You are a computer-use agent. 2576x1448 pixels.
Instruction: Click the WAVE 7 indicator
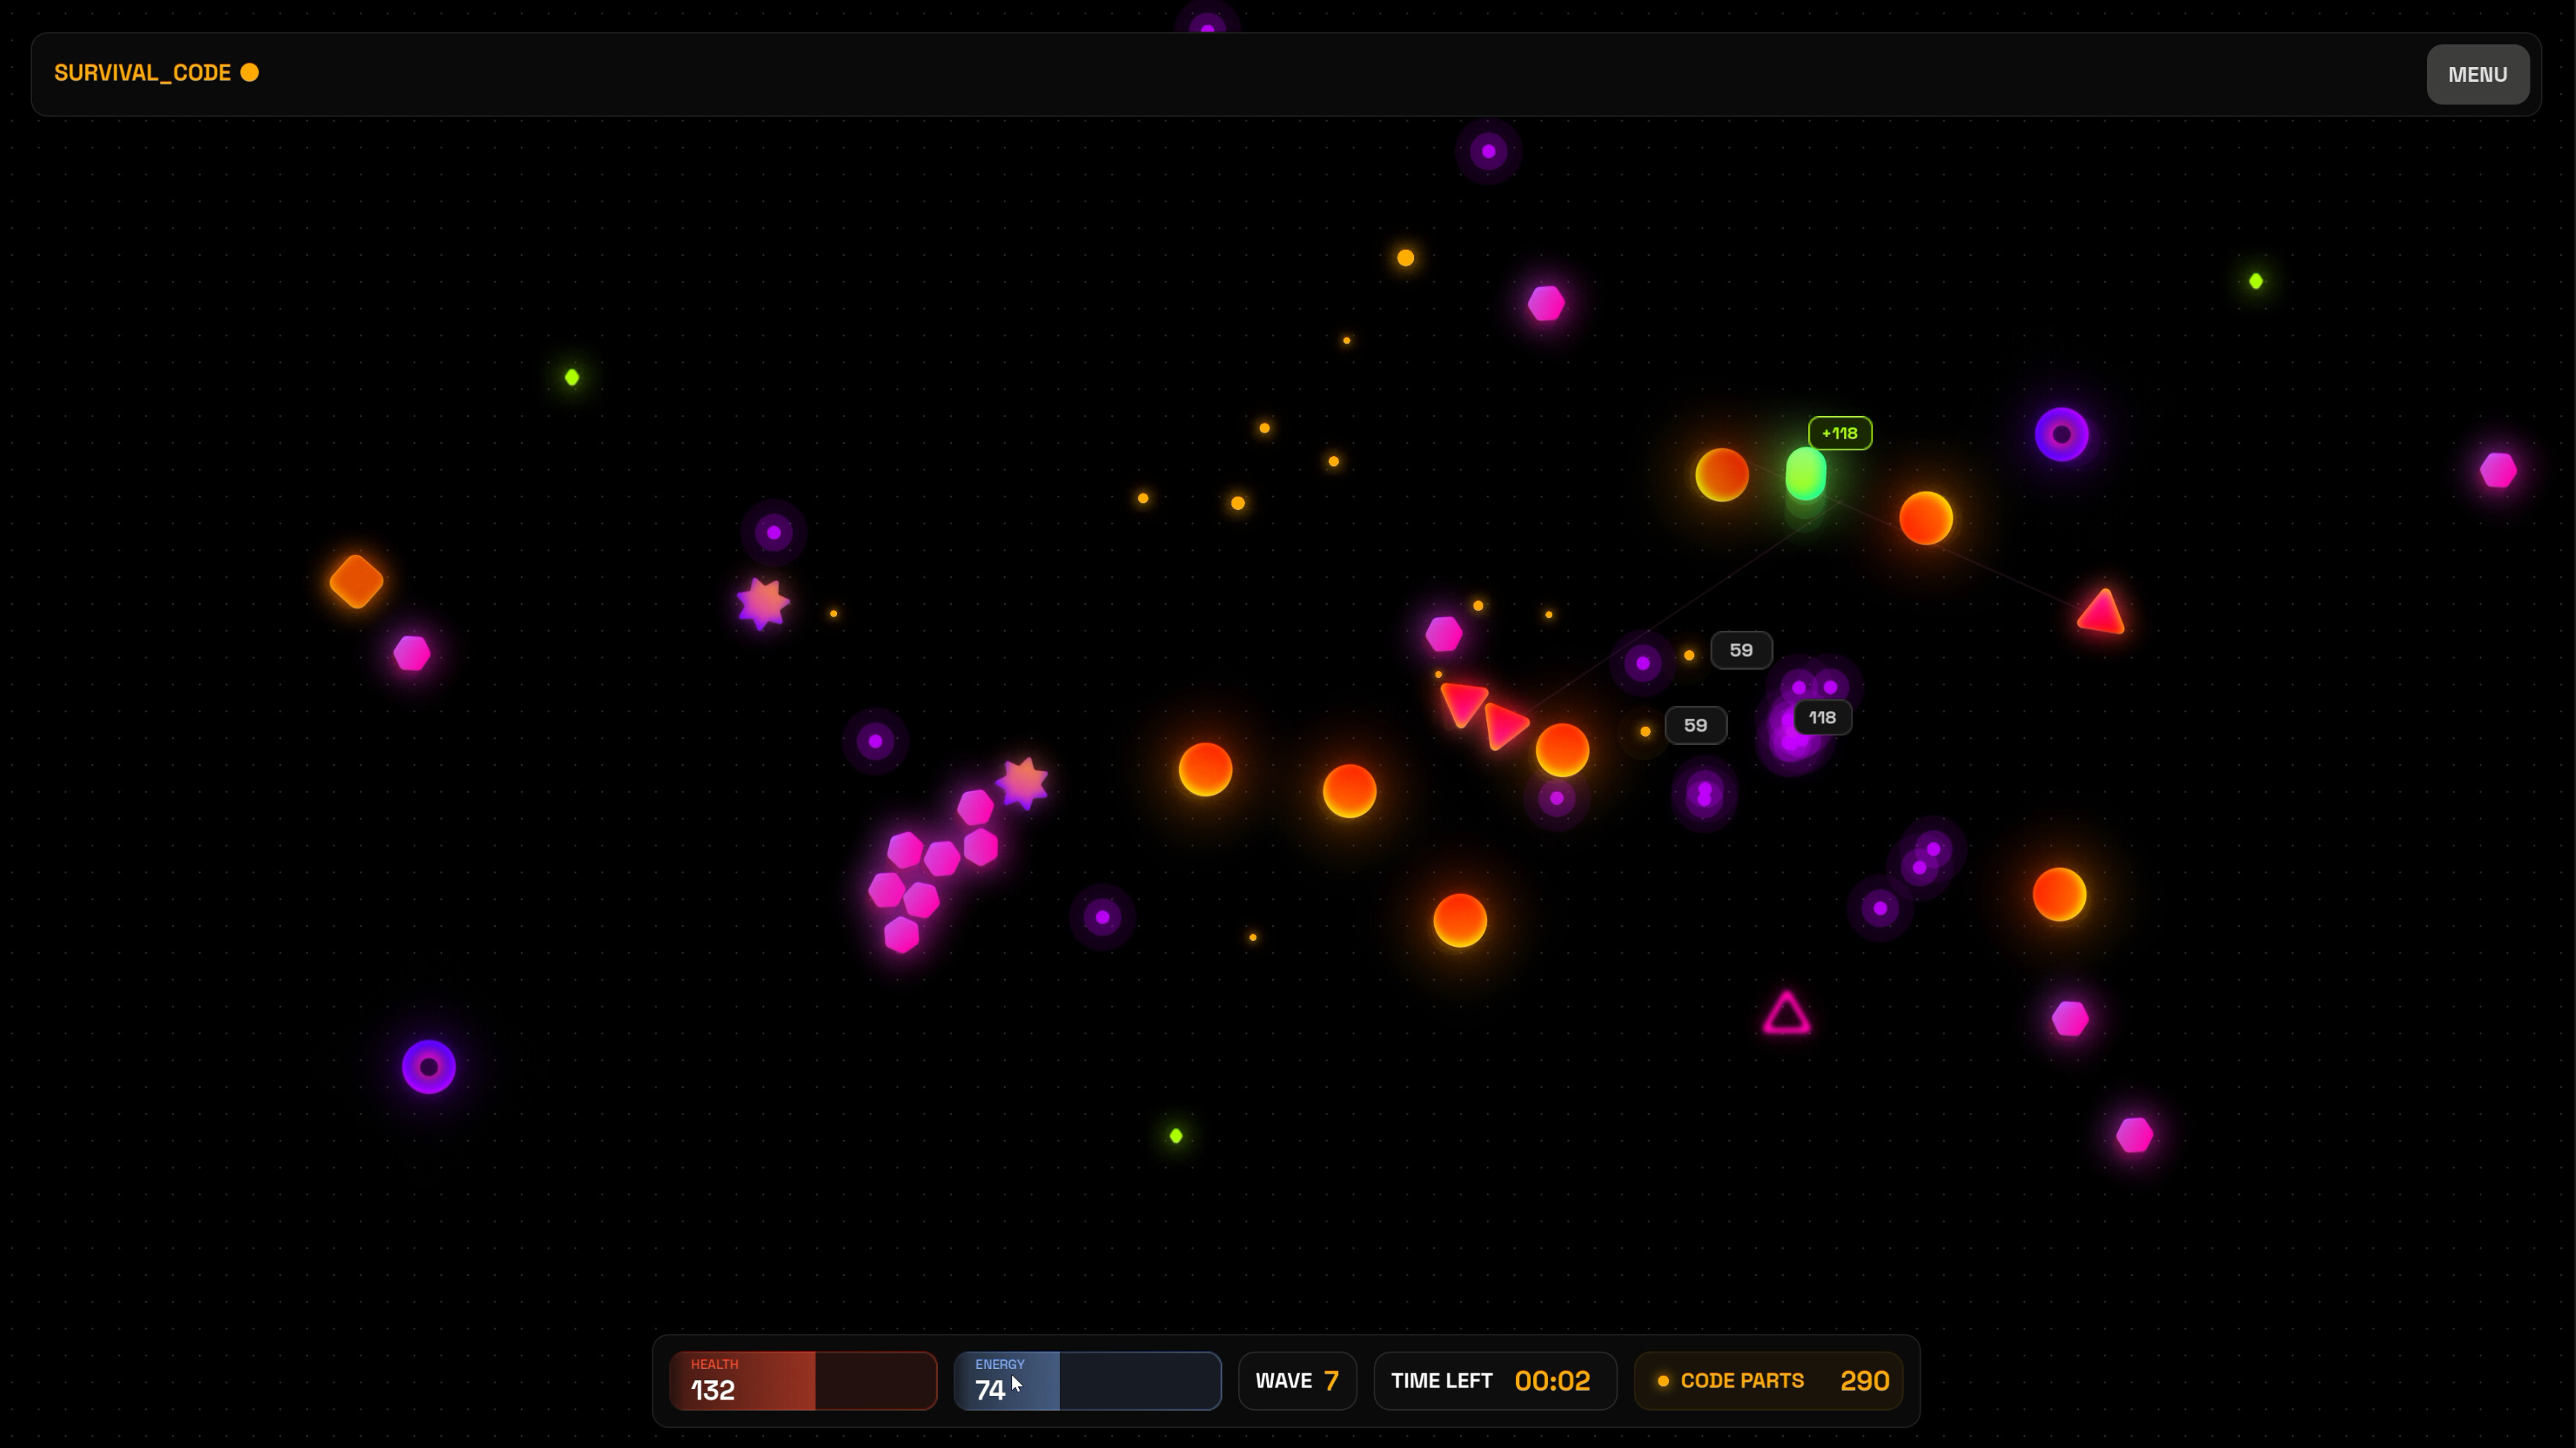click(x=1297, y=1380)
